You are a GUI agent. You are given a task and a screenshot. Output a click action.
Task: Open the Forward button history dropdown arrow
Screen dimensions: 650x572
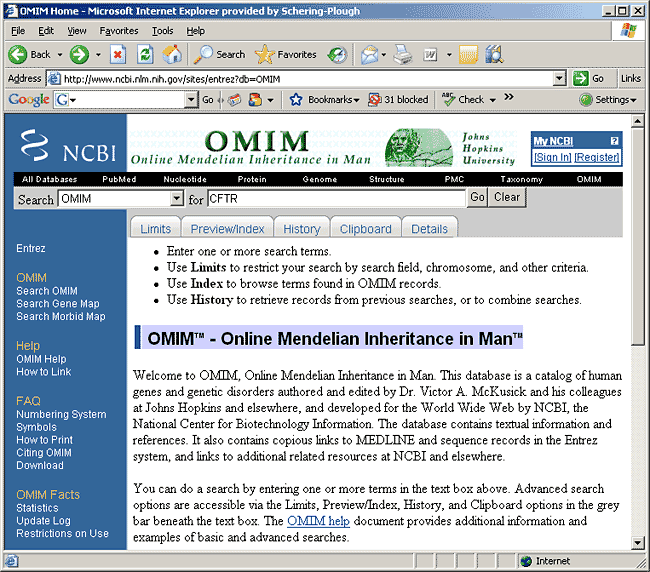click(x=99, y=54)
